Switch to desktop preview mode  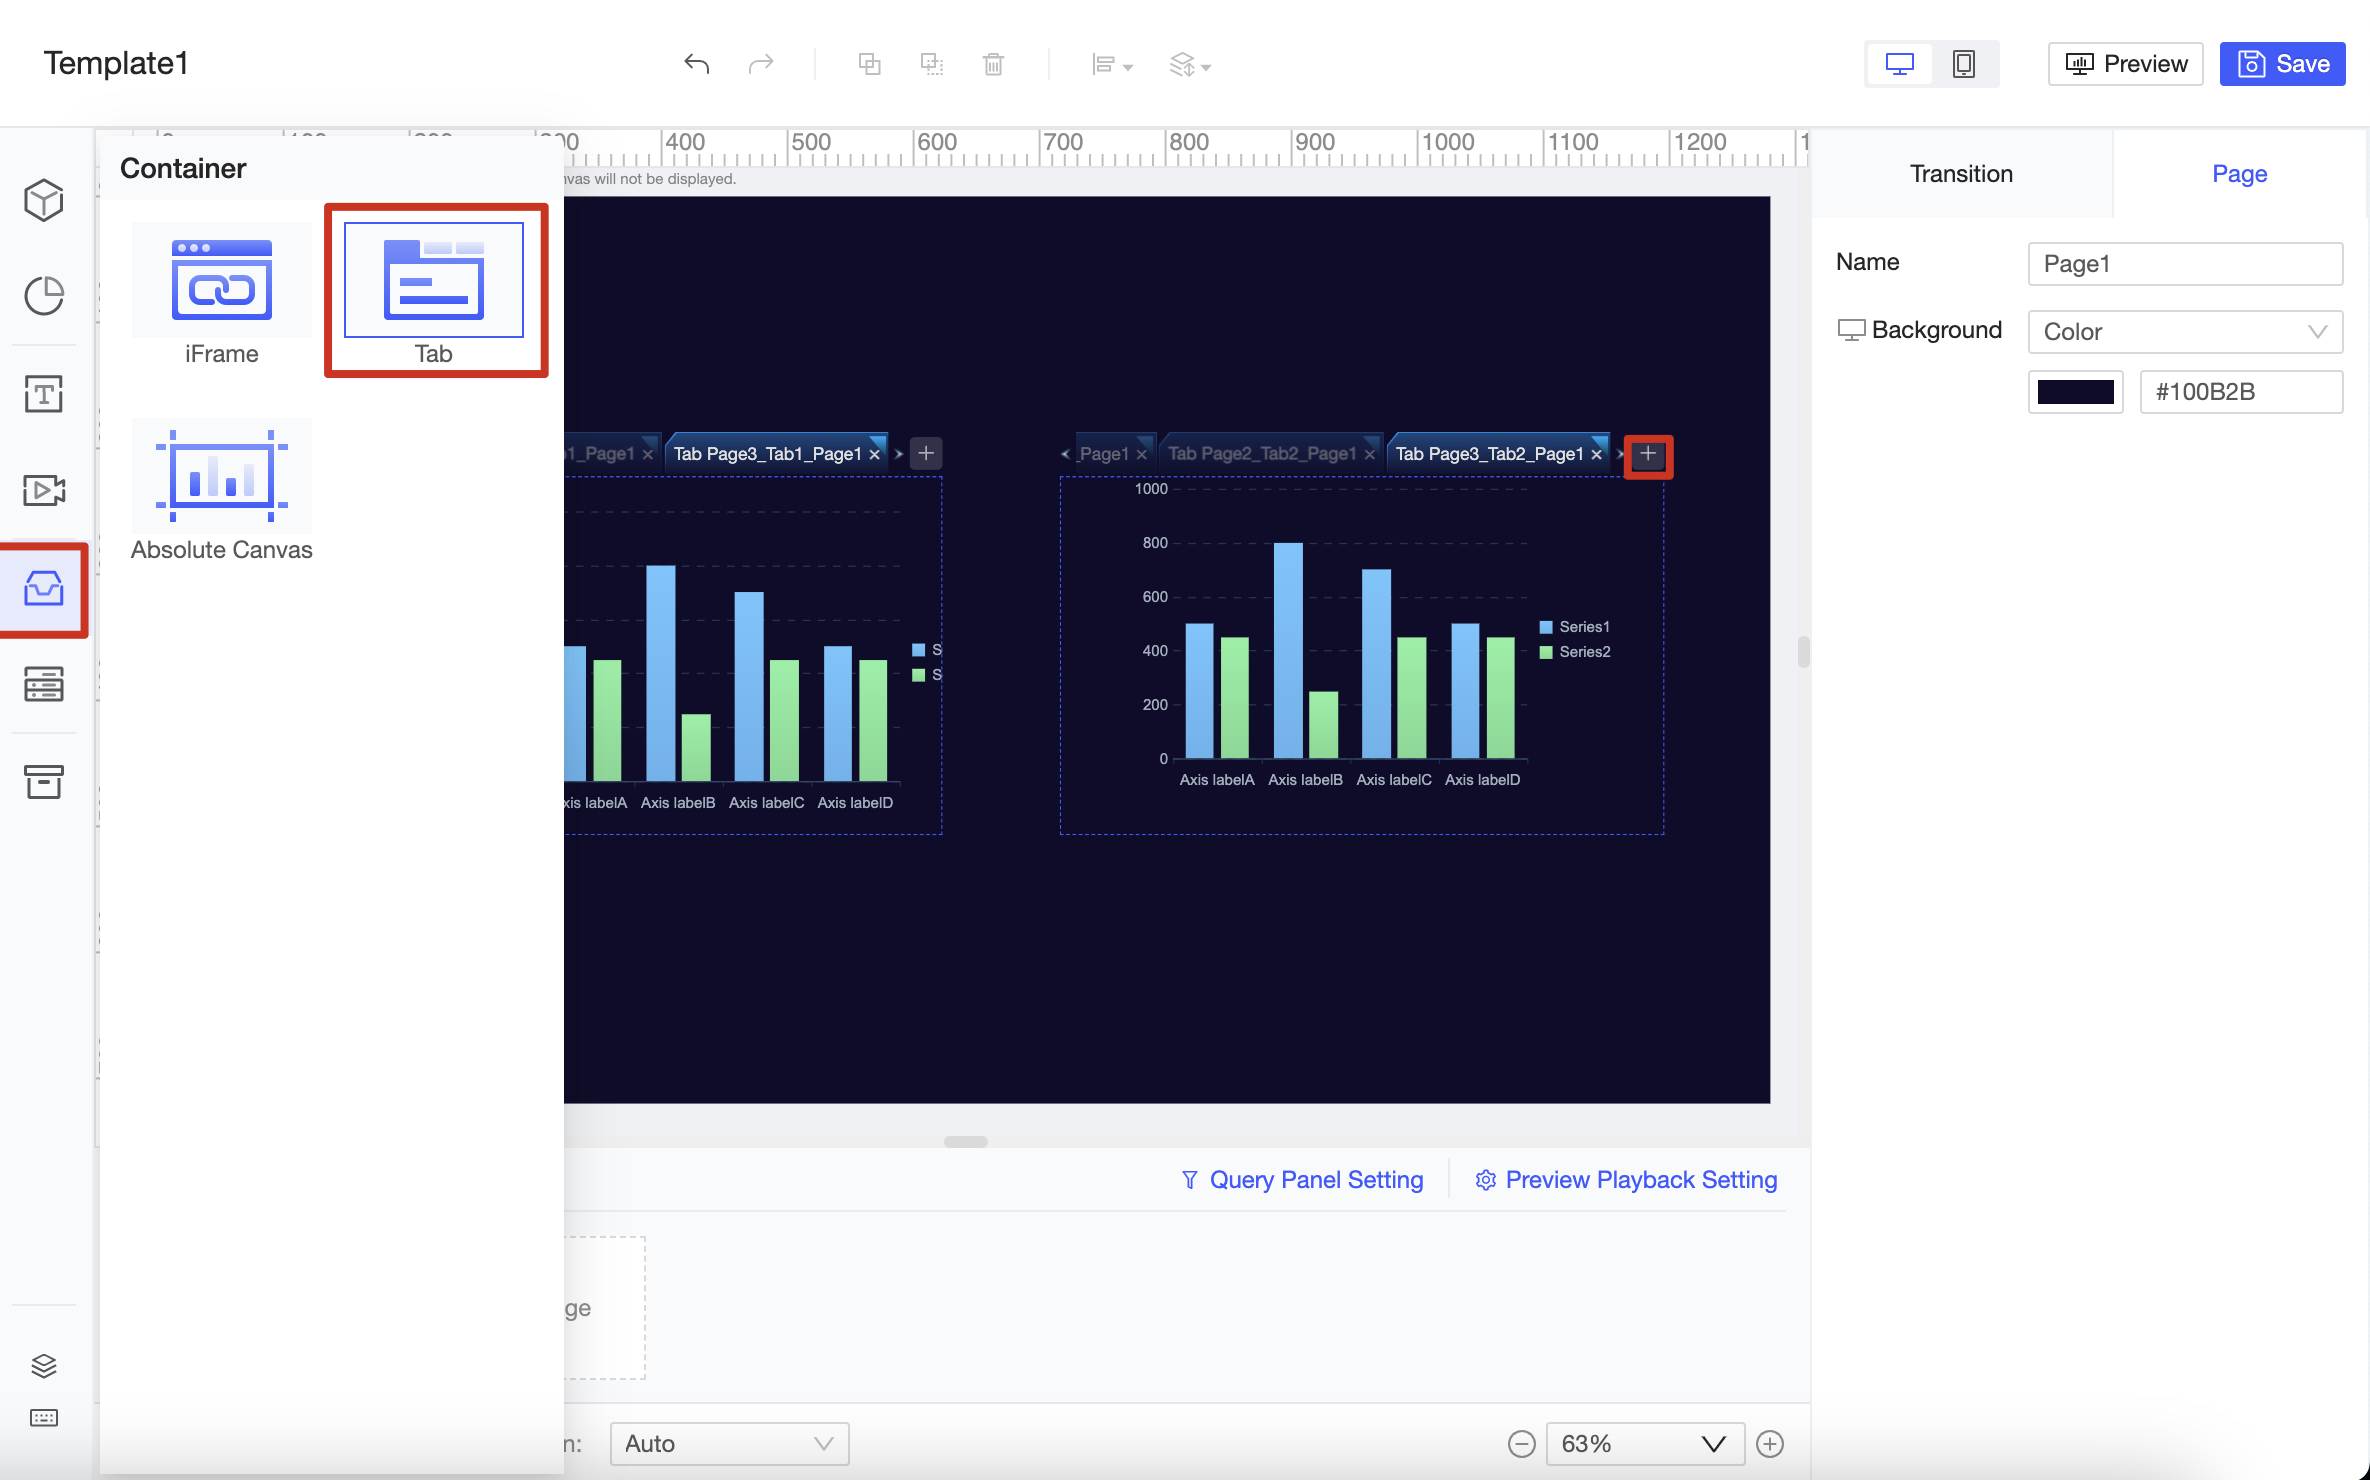coord(1899,63)
